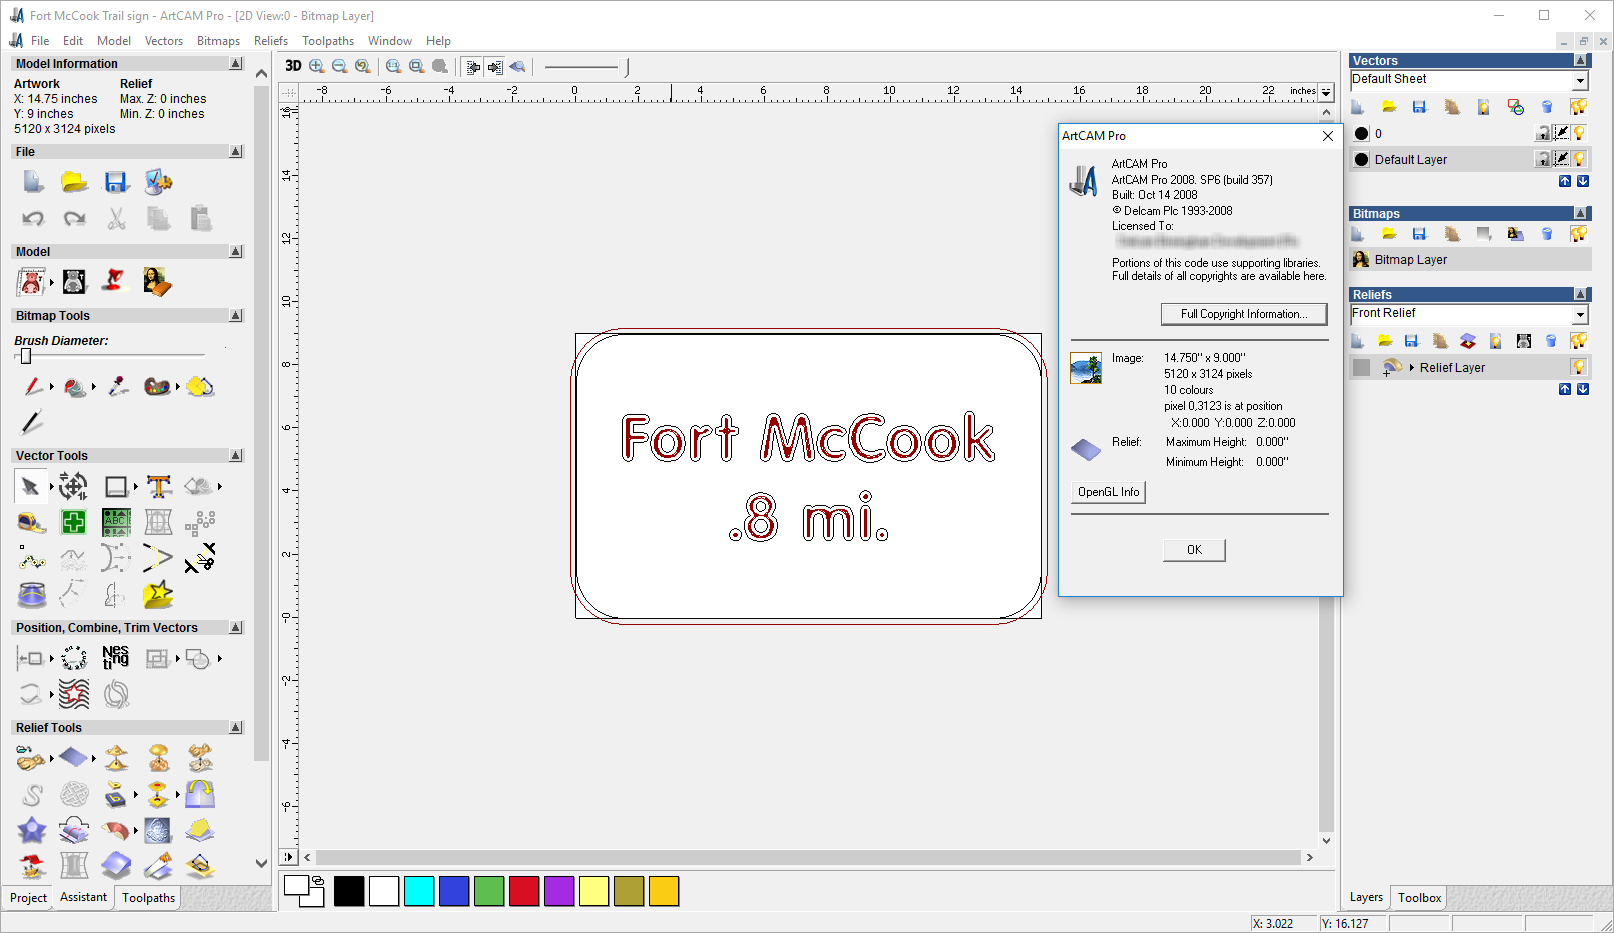This screenshot has width=1614, height=933.
Task: Select the Create Rectangle vector tool
Action: (116, 487)
